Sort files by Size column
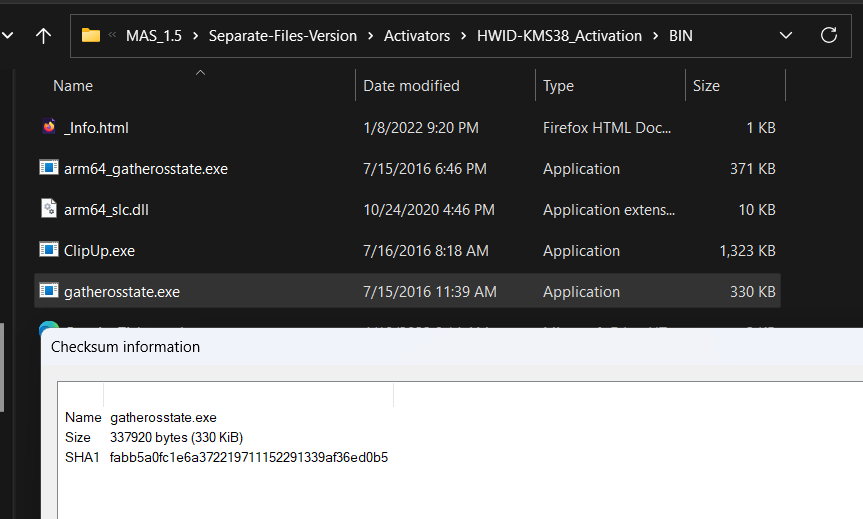The image size is (863, 519). pos(706,86)
